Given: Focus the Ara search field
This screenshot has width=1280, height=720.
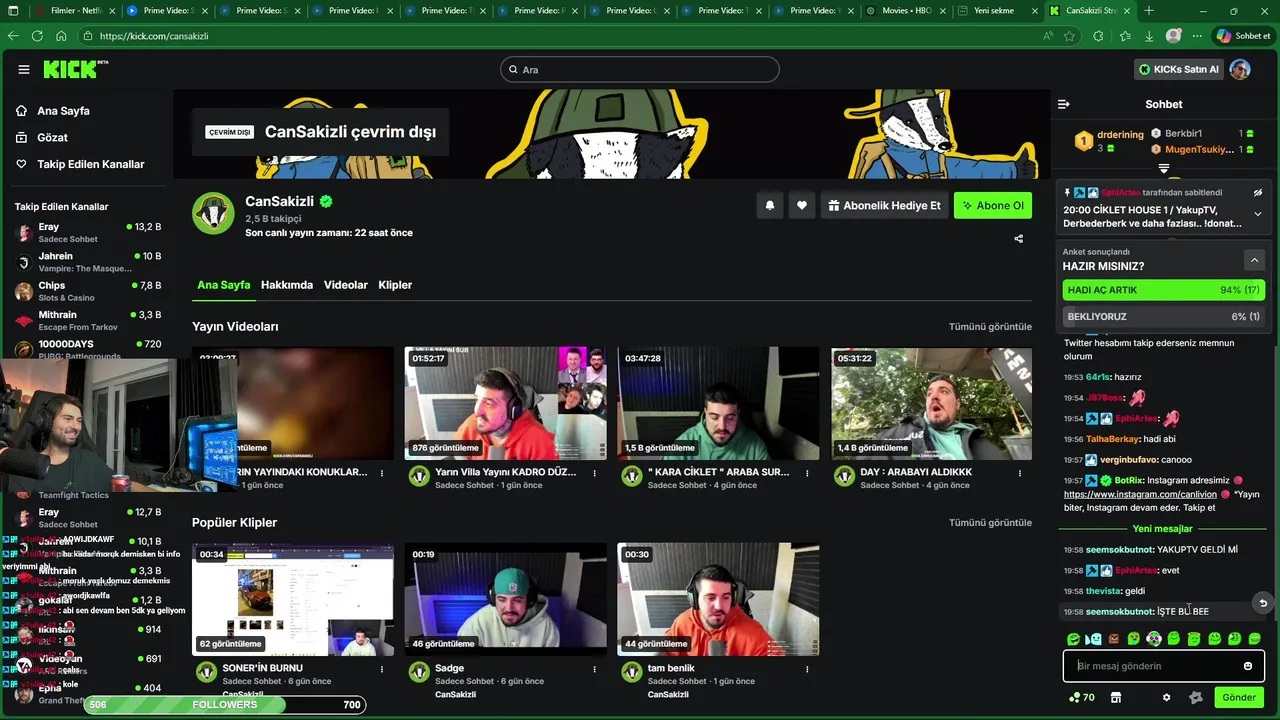Looking at the screenshot, I should [x=640, y=69].
